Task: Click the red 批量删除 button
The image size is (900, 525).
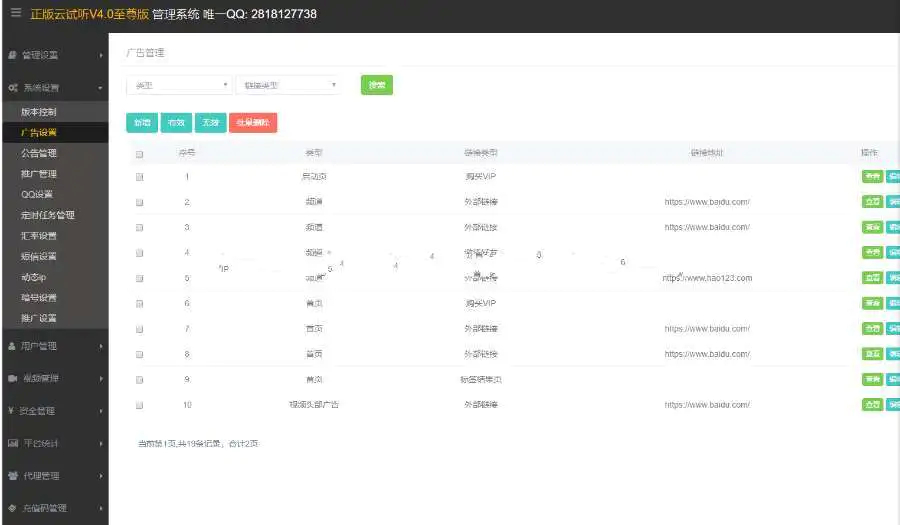Action: point(253,122)
